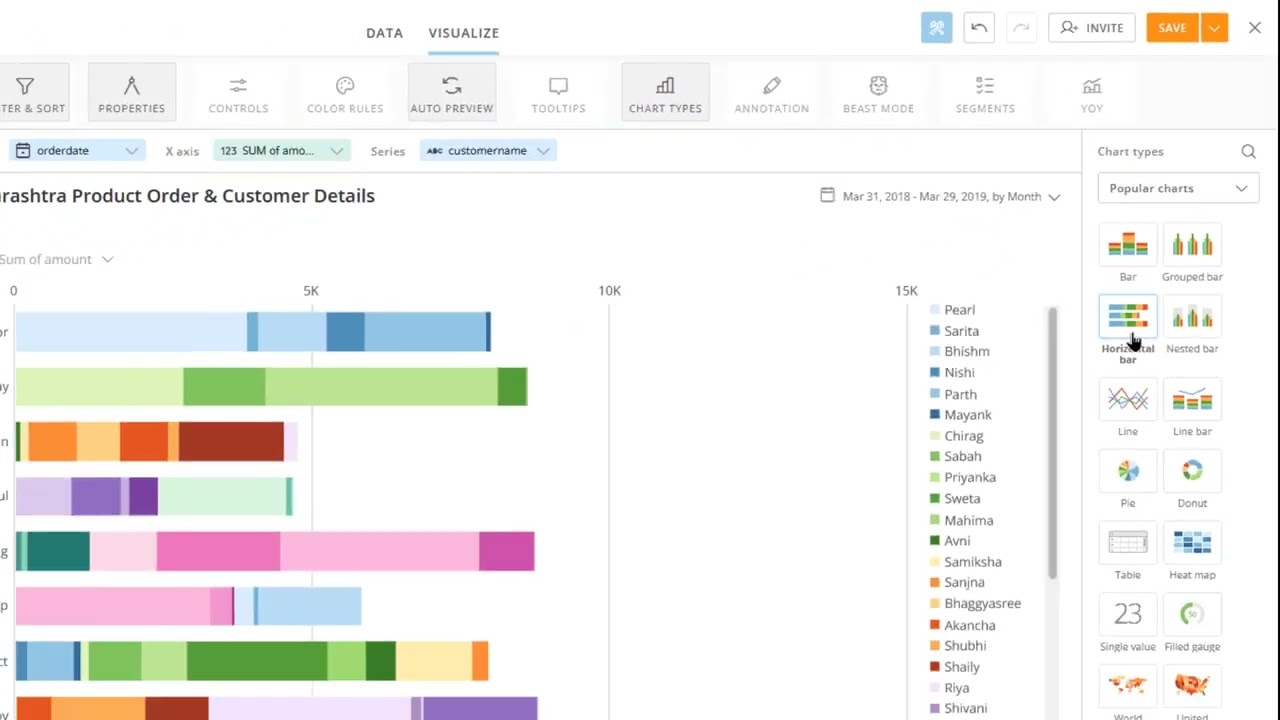The width and height of the screenshot is (1280, 720).
Task: Click Priyanka in the legend
Action: point(970,478)
